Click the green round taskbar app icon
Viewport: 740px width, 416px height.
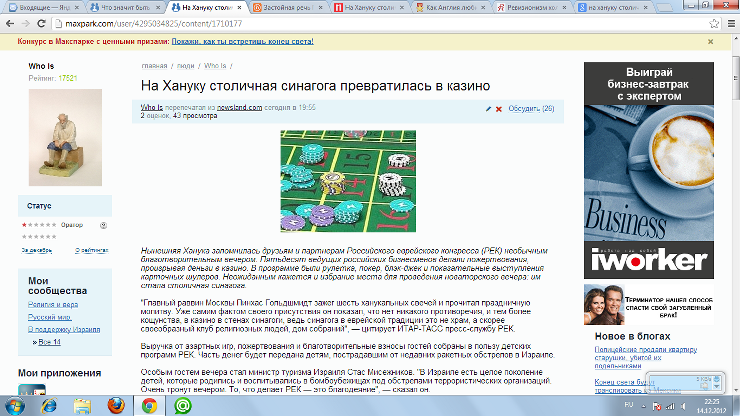[x=183, y=405]
